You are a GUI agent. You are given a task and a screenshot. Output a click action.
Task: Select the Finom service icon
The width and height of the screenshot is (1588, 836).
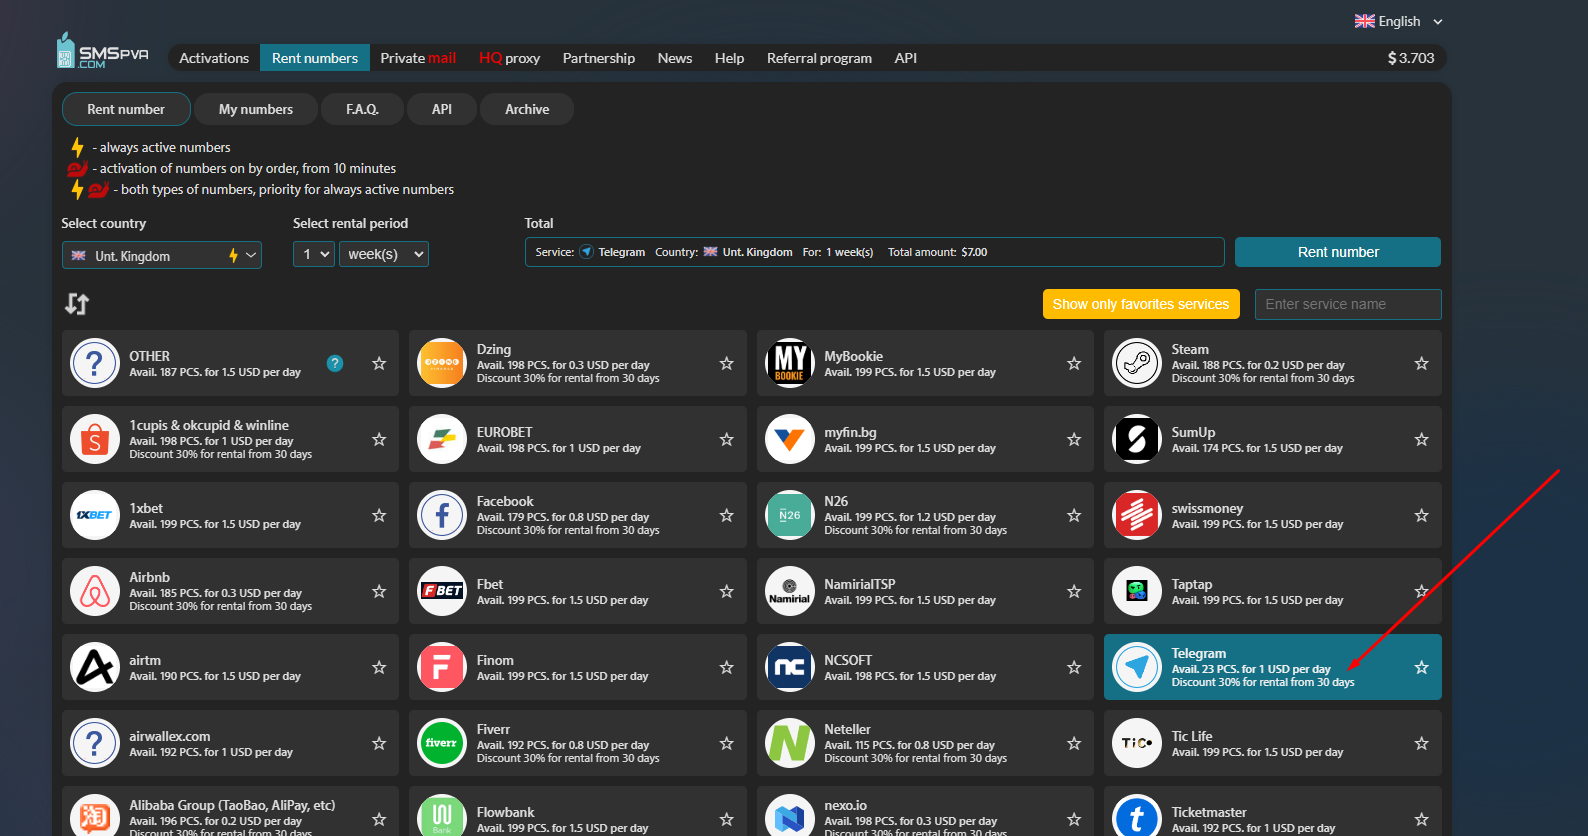[442, 667]
